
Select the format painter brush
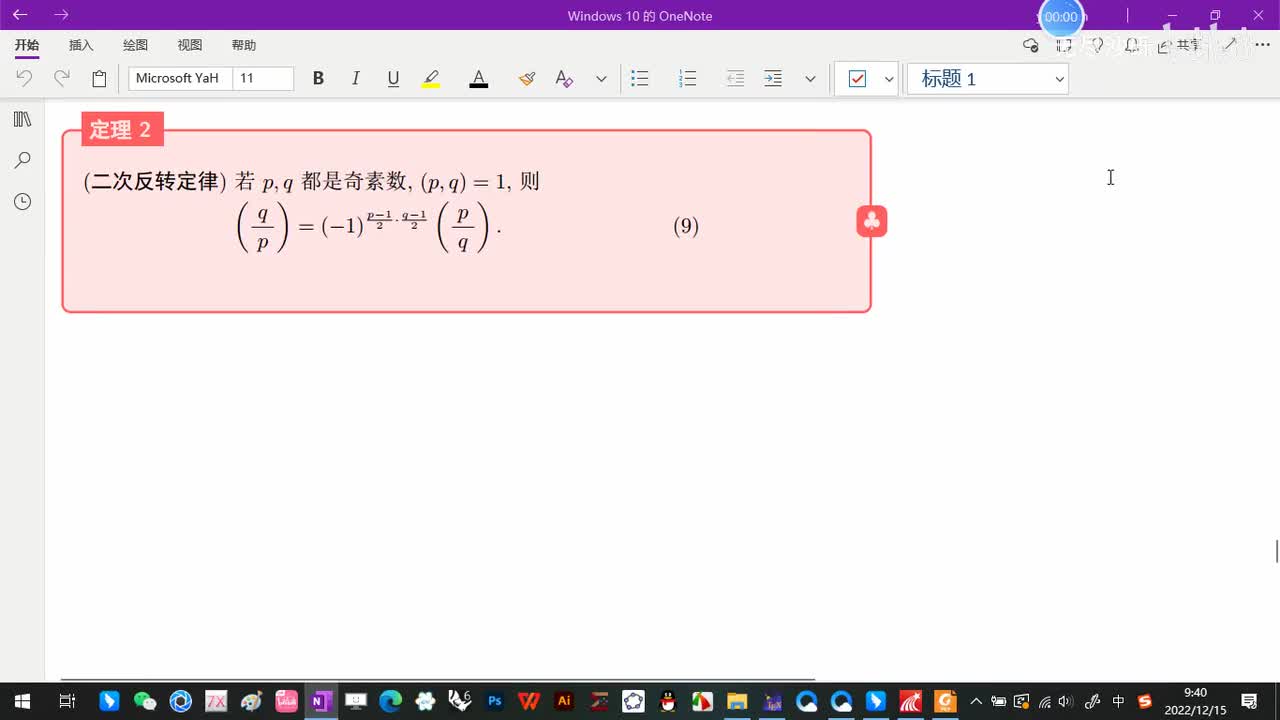tap(527, 78)
